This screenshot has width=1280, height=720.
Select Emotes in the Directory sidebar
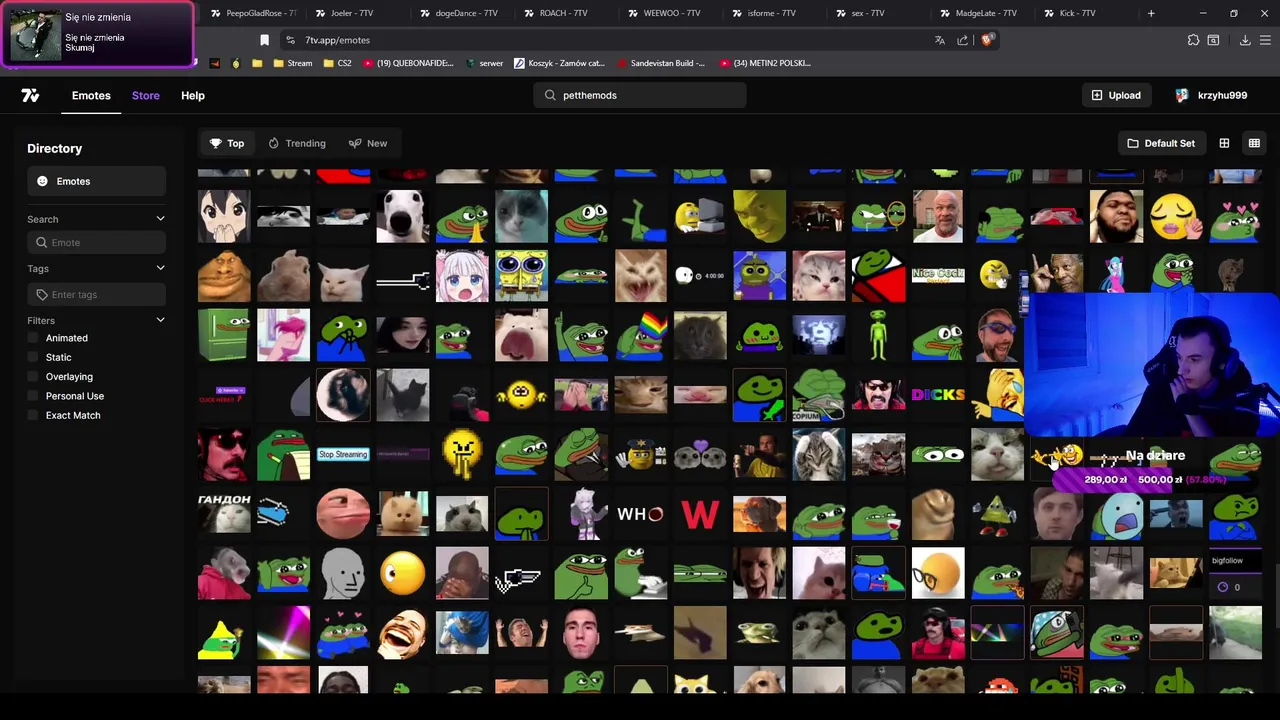pos(96,181)
